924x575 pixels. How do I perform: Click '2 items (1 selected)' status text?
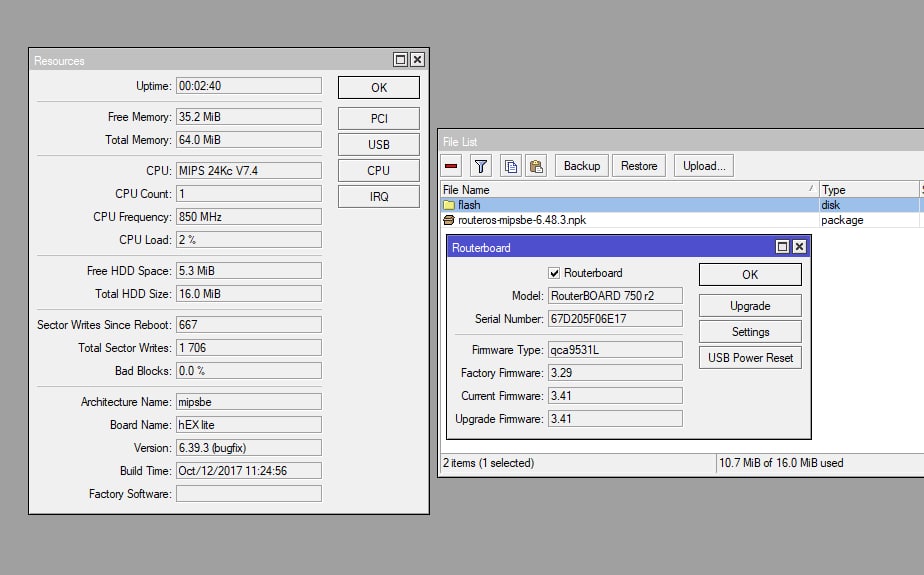pos(489,463)
